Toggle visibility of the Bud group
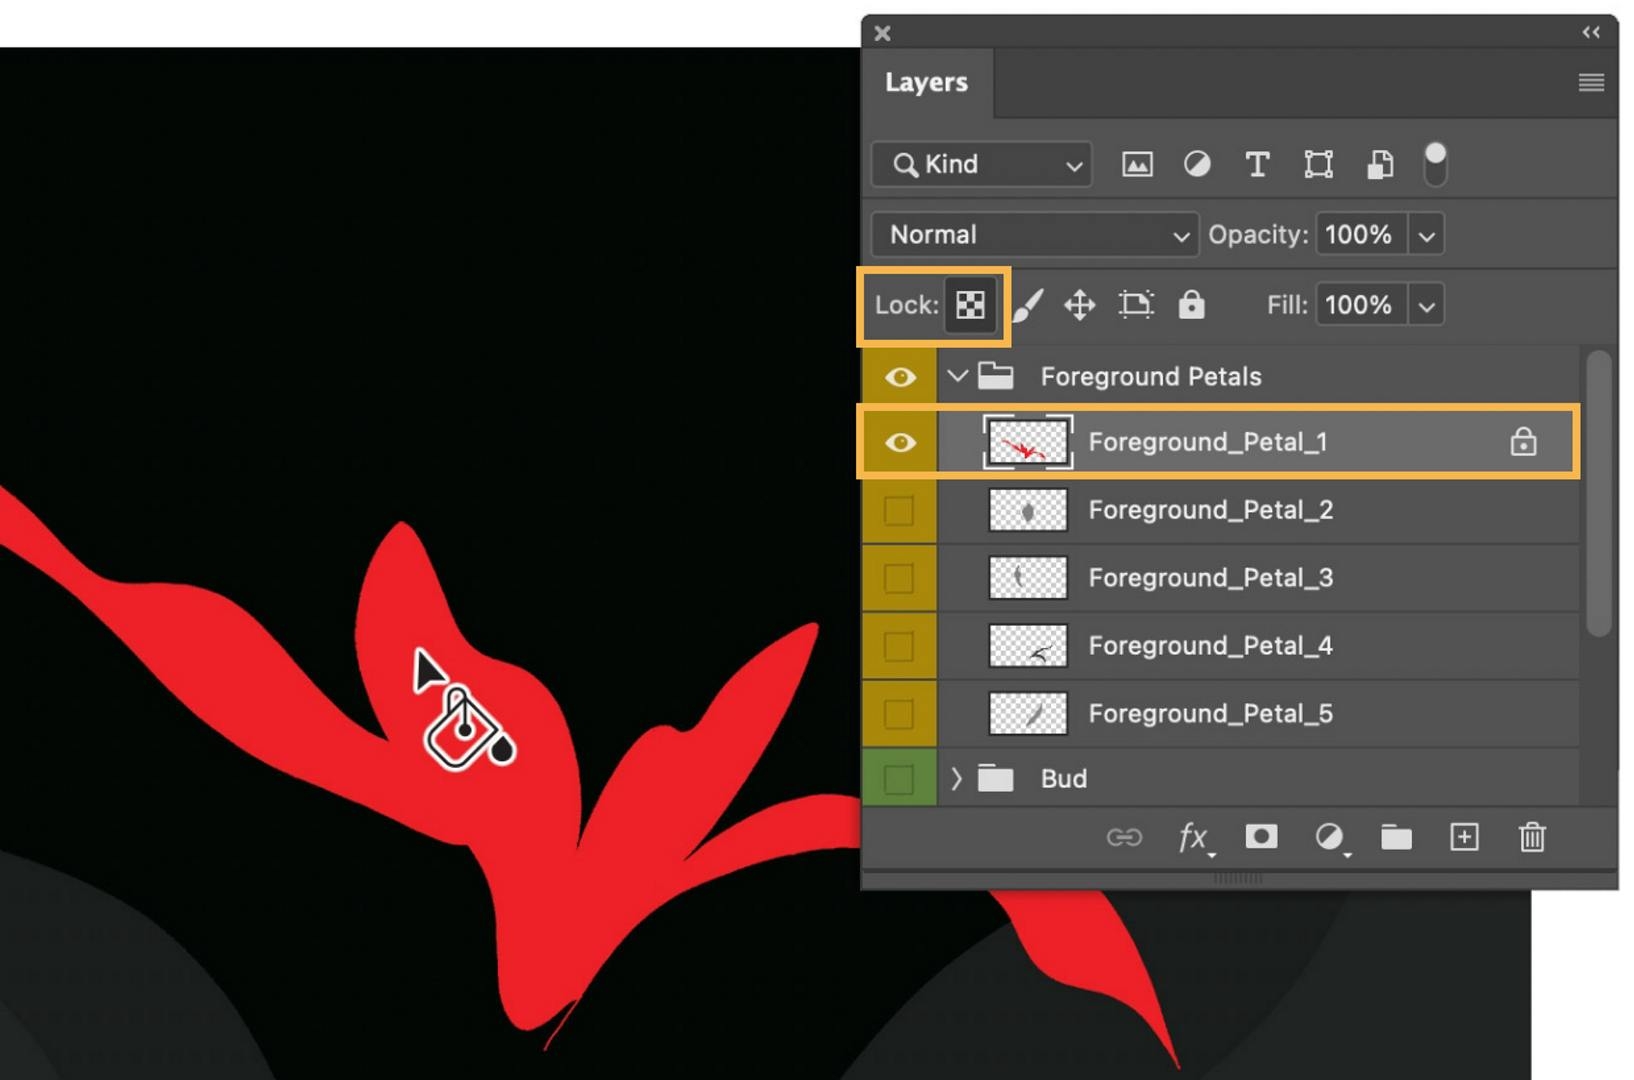 [899, 778]
